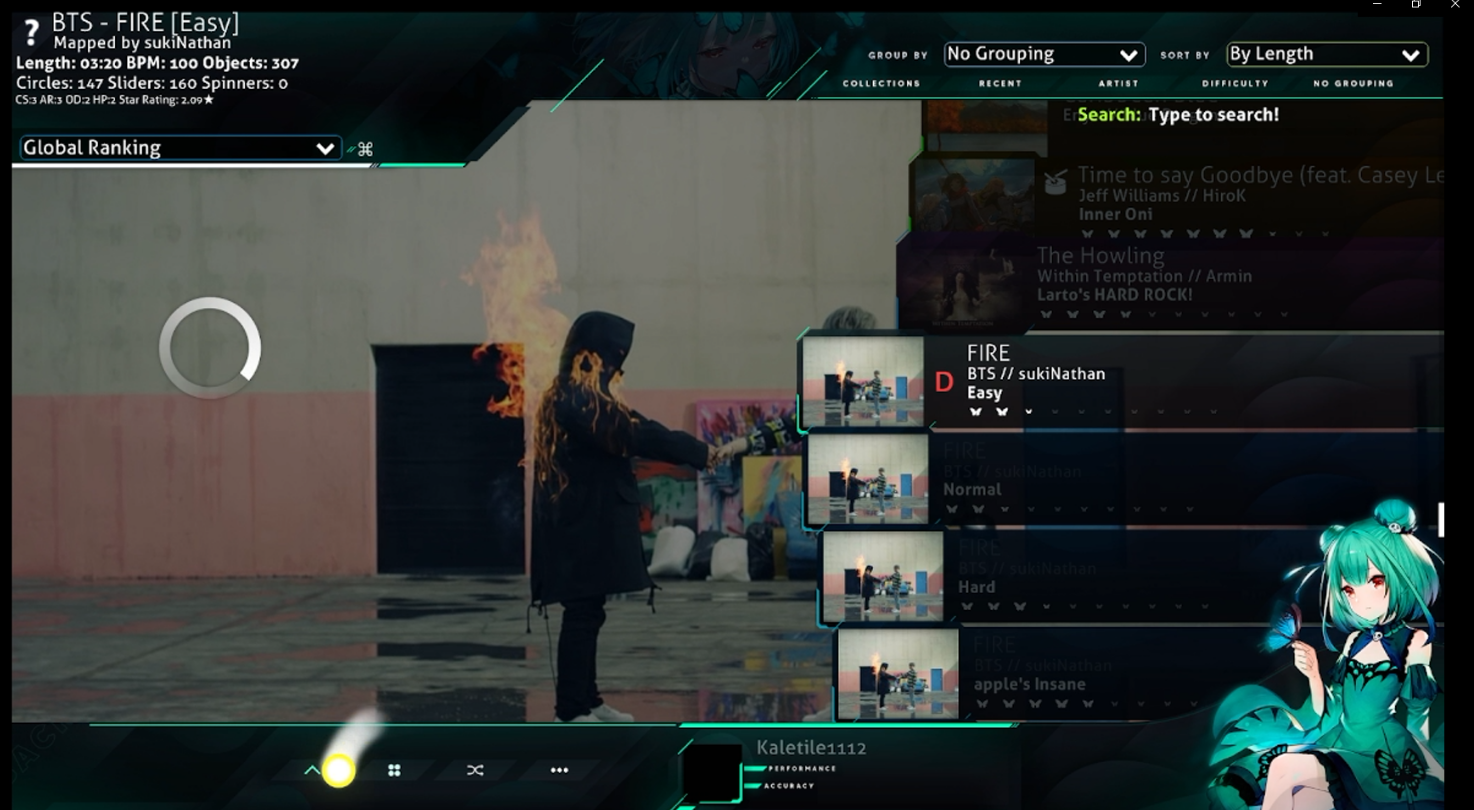Click the BTS - FIRE [Easy] title text

(145, 22)
